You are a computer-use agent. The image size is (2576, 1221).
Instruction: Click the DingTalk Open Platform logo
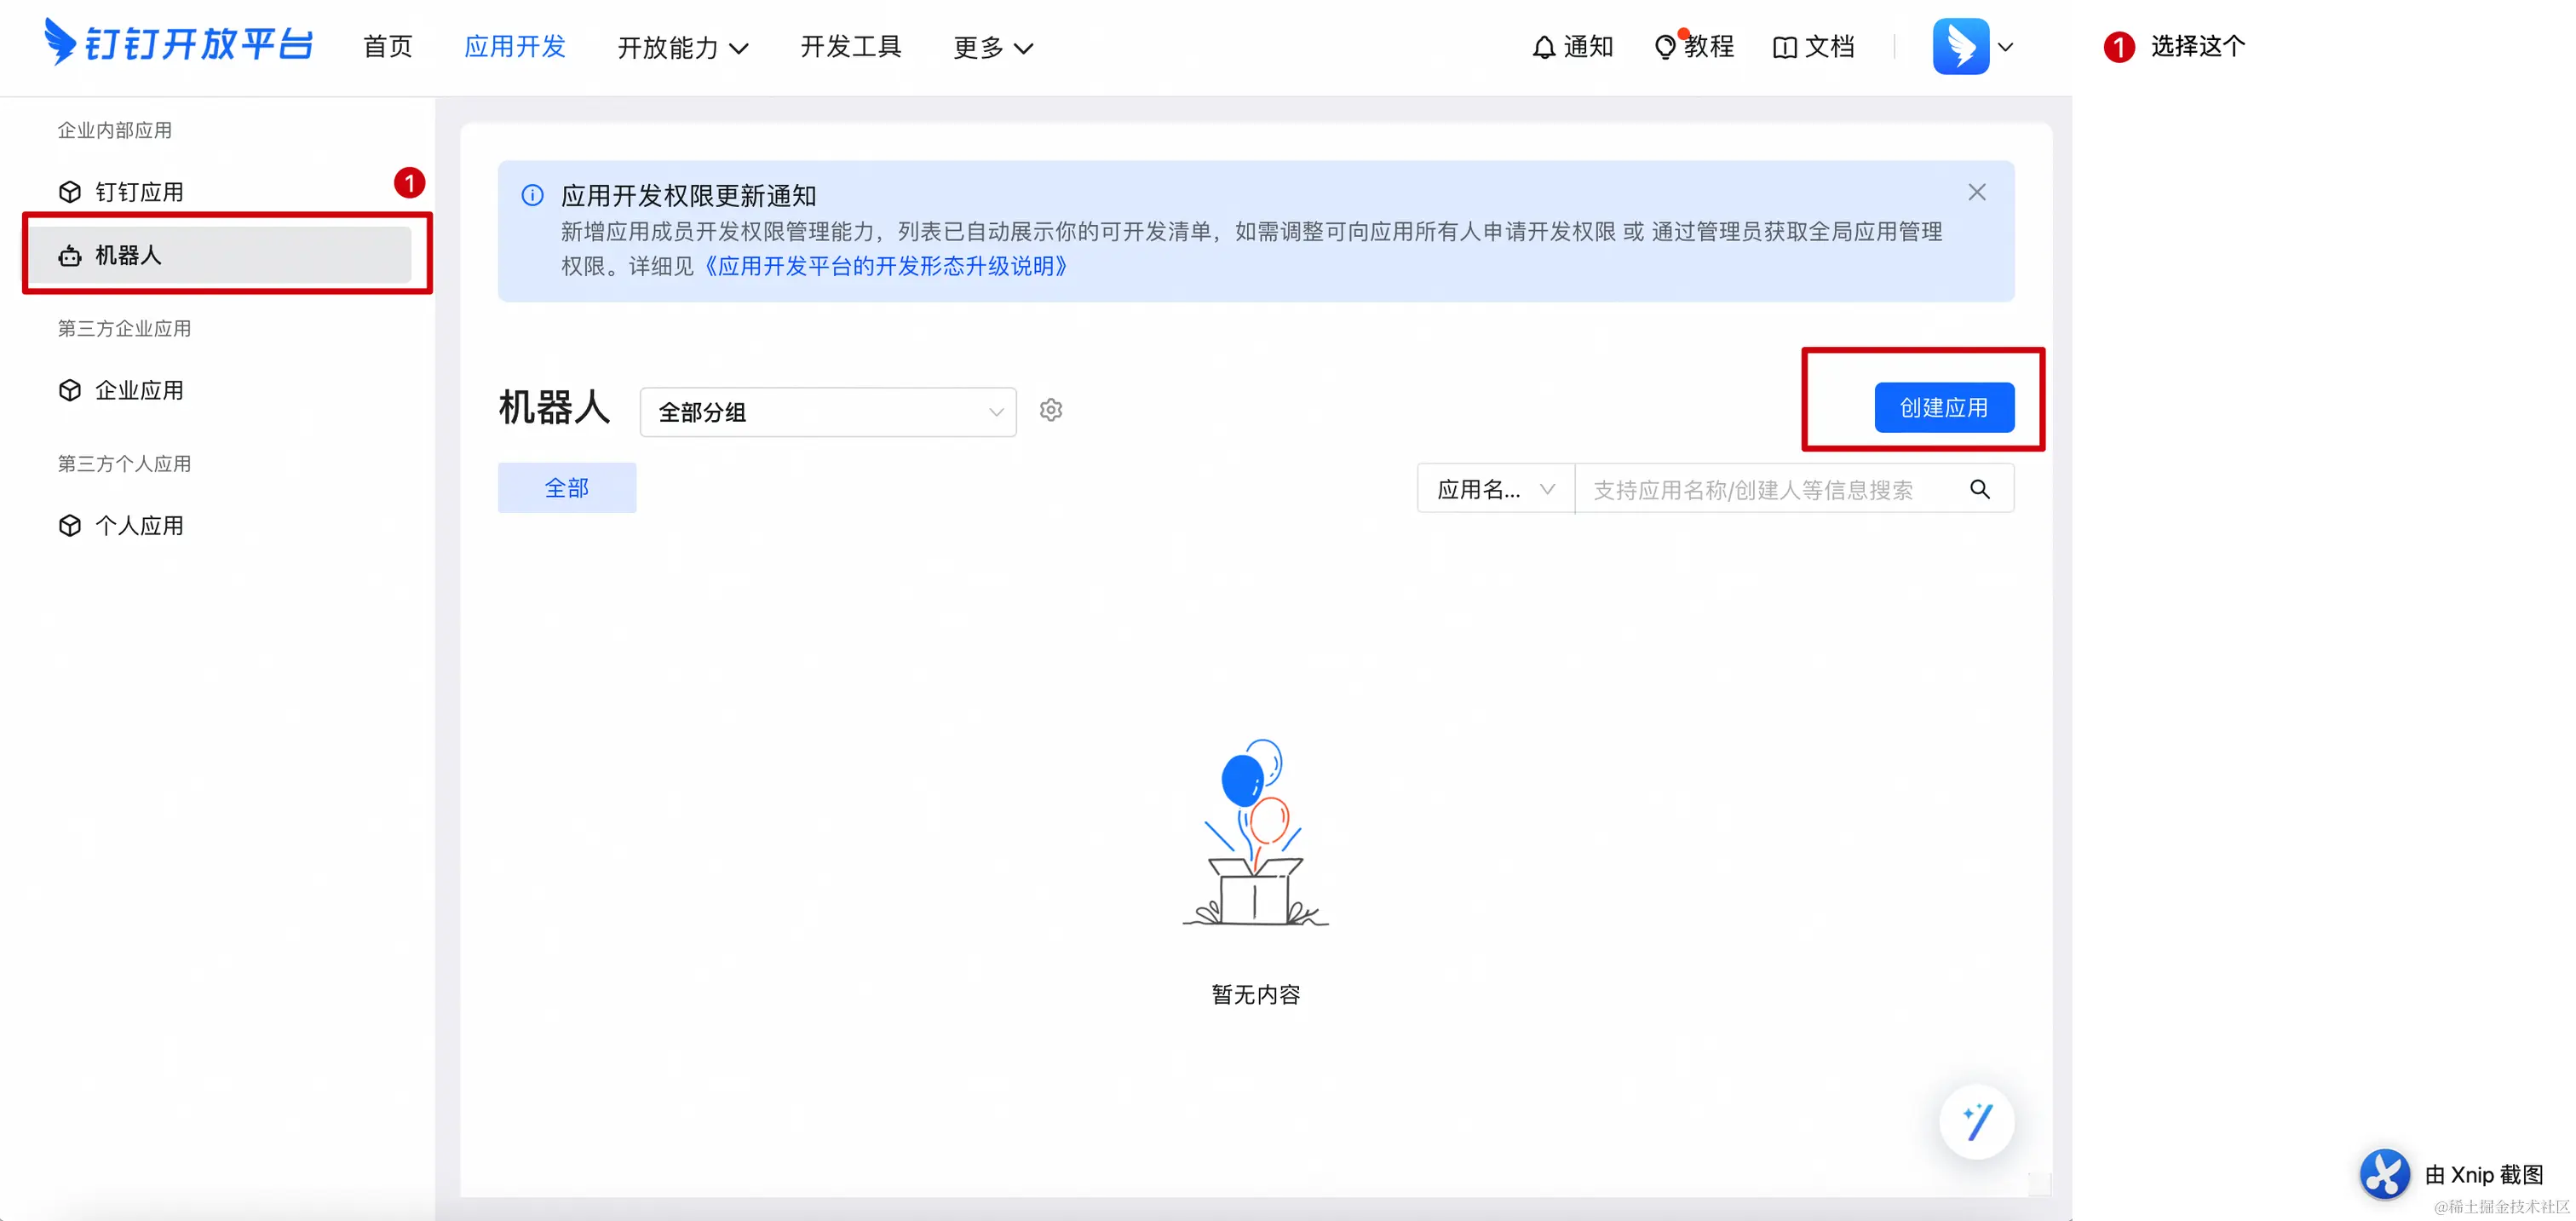180,44
